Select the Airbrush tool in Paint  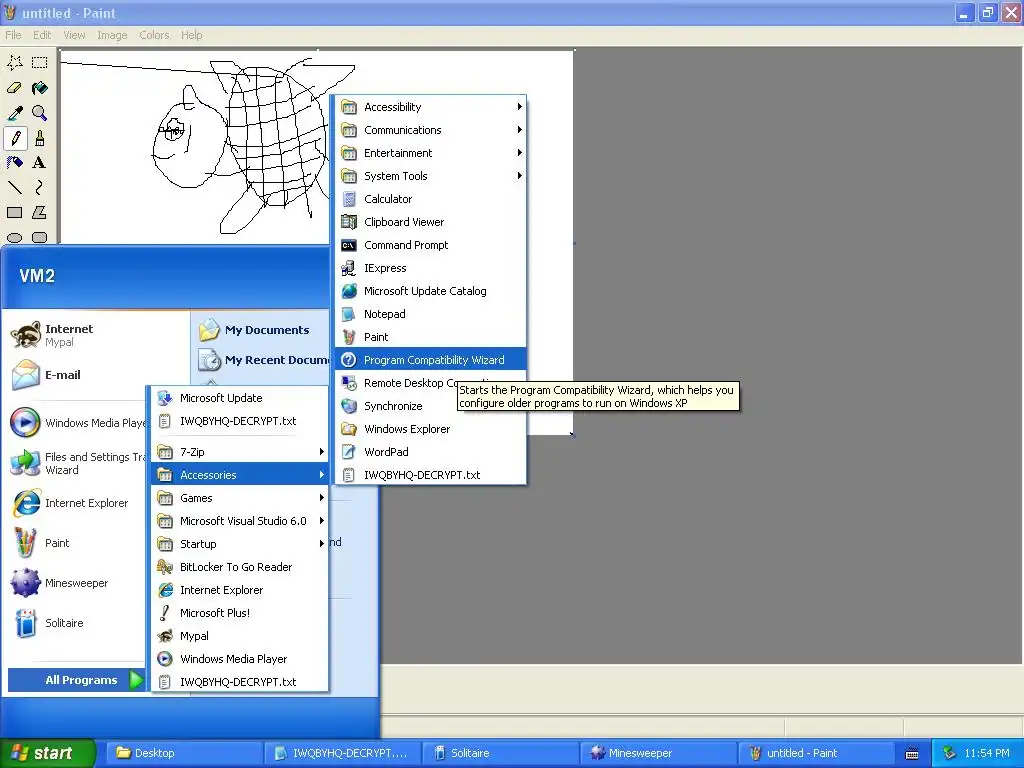pyautogui.click(x=15, y=163)
